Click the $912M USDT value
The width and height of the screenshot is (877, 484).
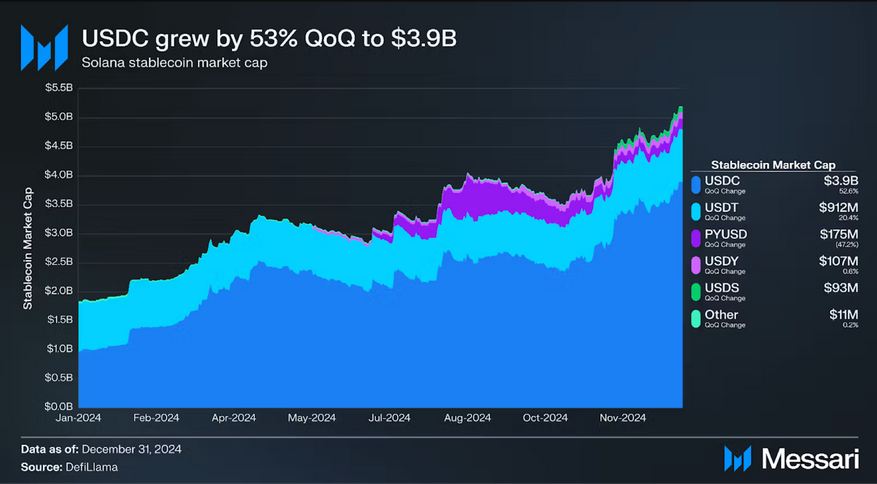pos(839,207)
